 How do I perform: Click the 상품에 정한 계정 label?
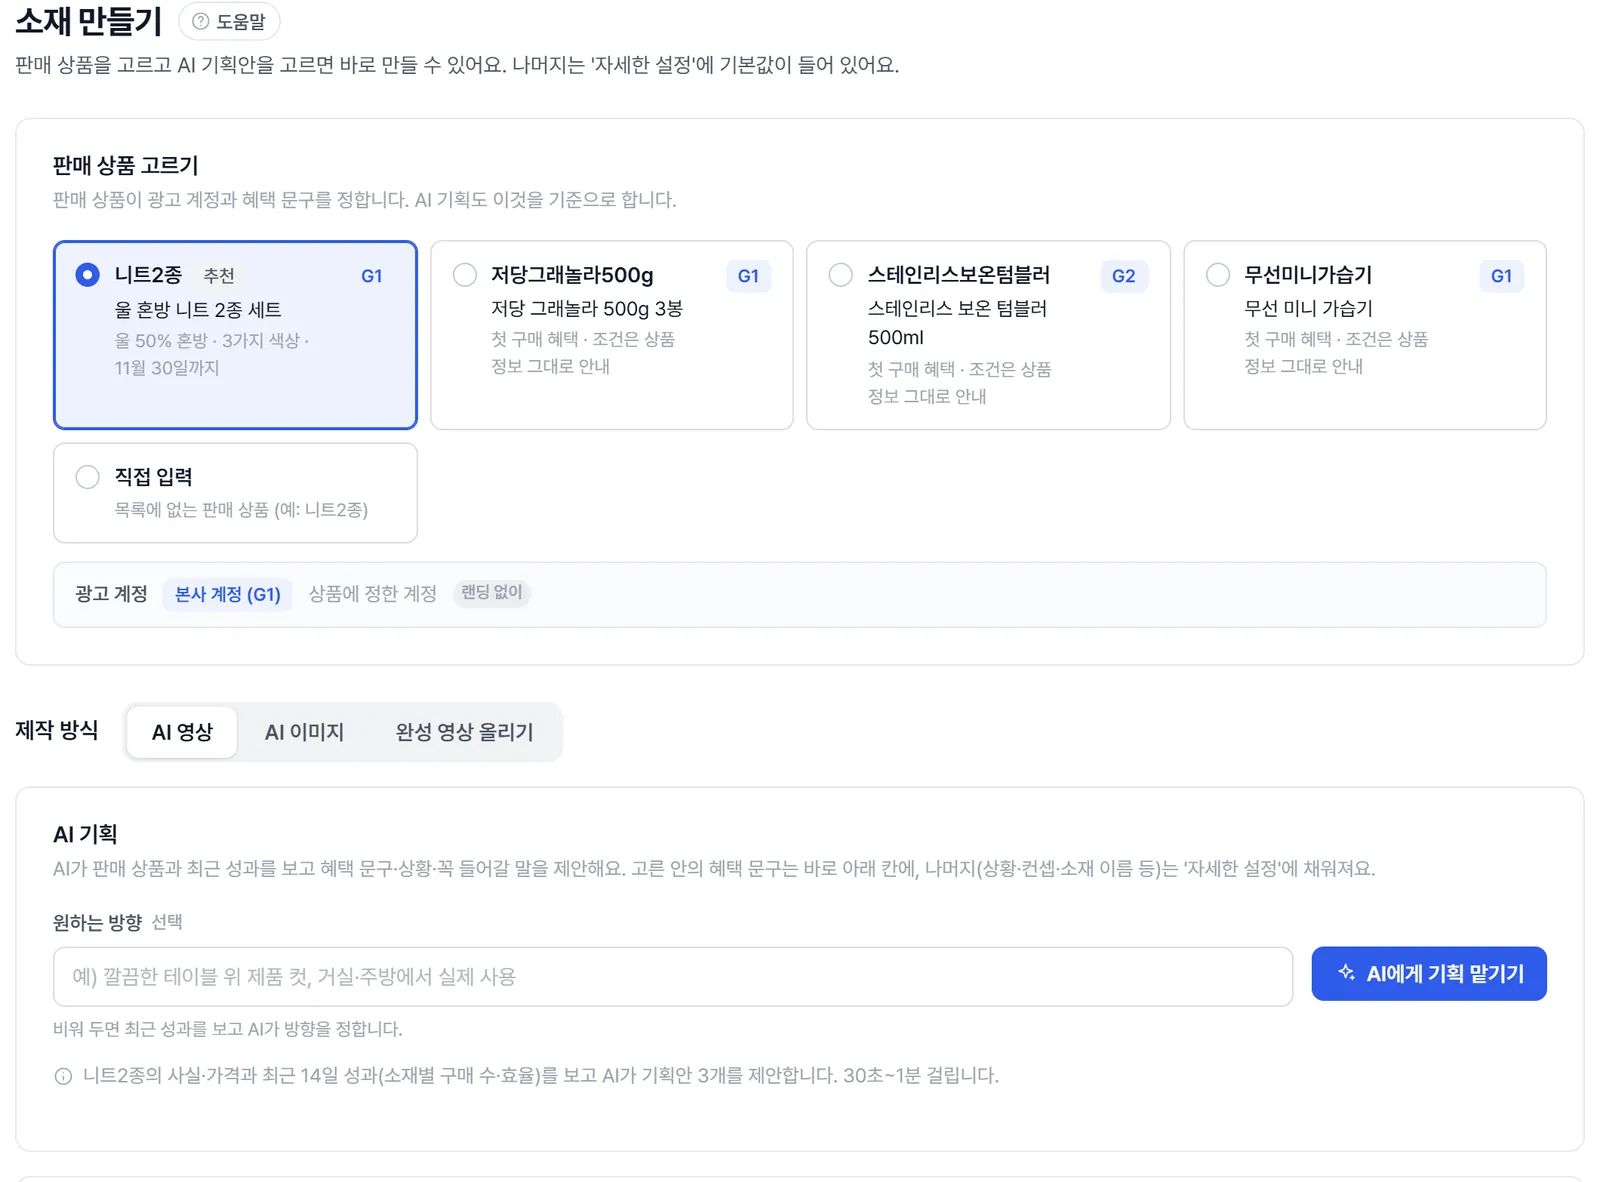(373, 594)
